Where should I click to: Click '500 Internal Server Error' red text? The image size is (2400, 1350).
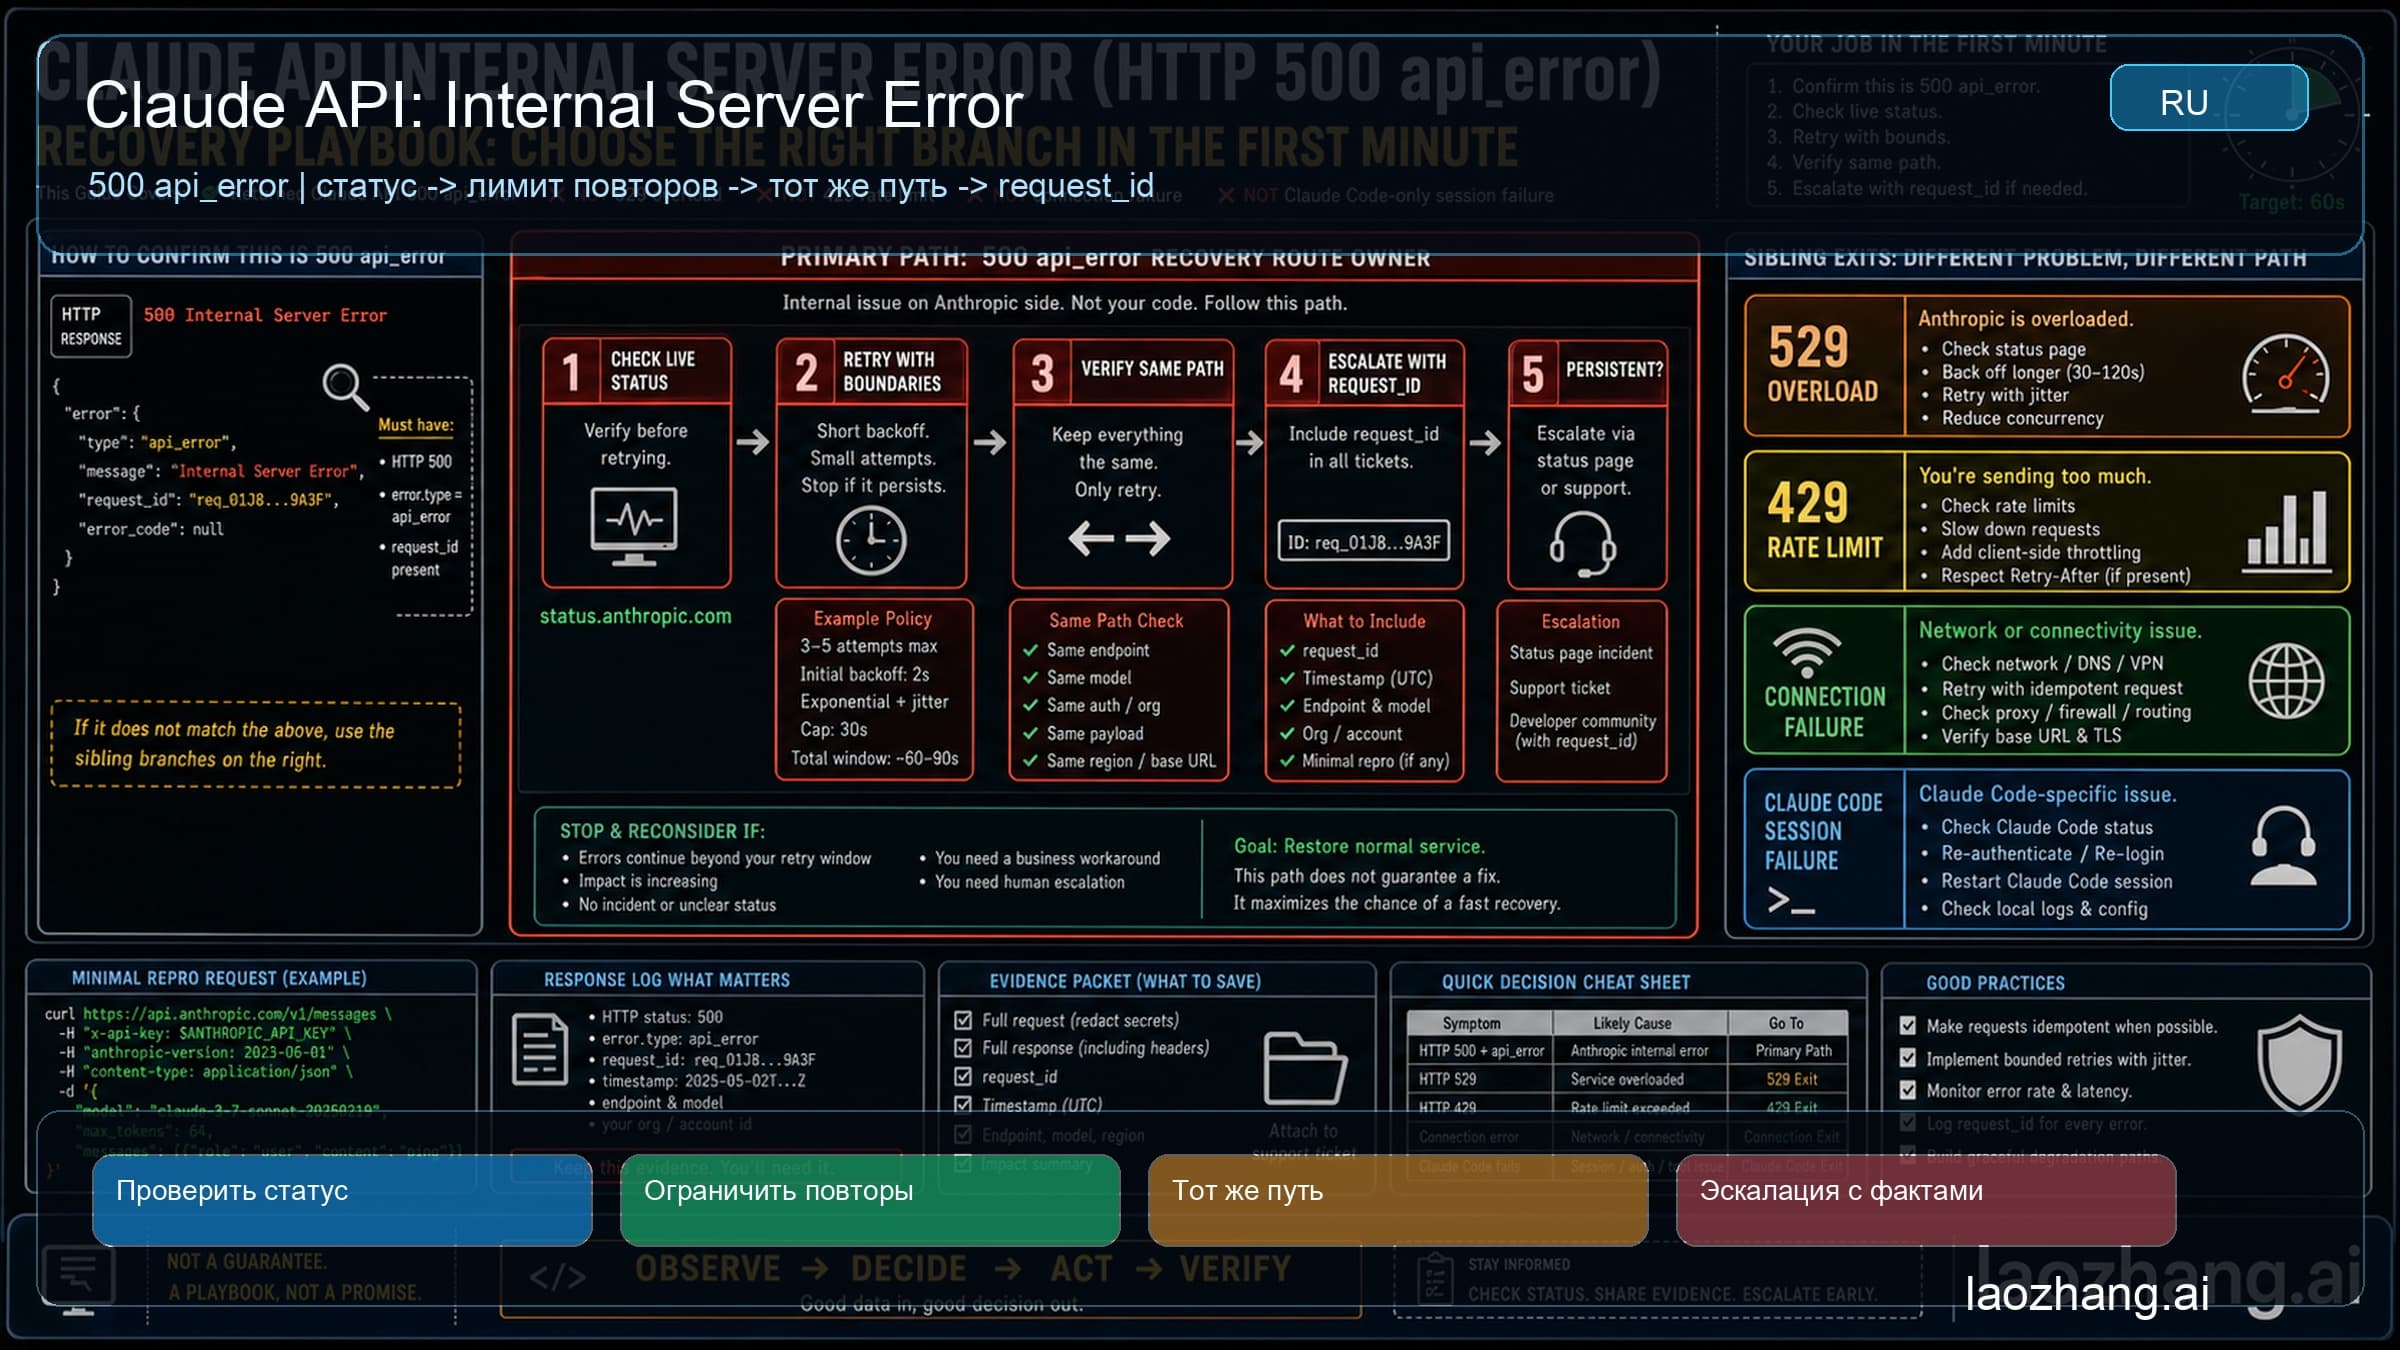pos(265,315)
